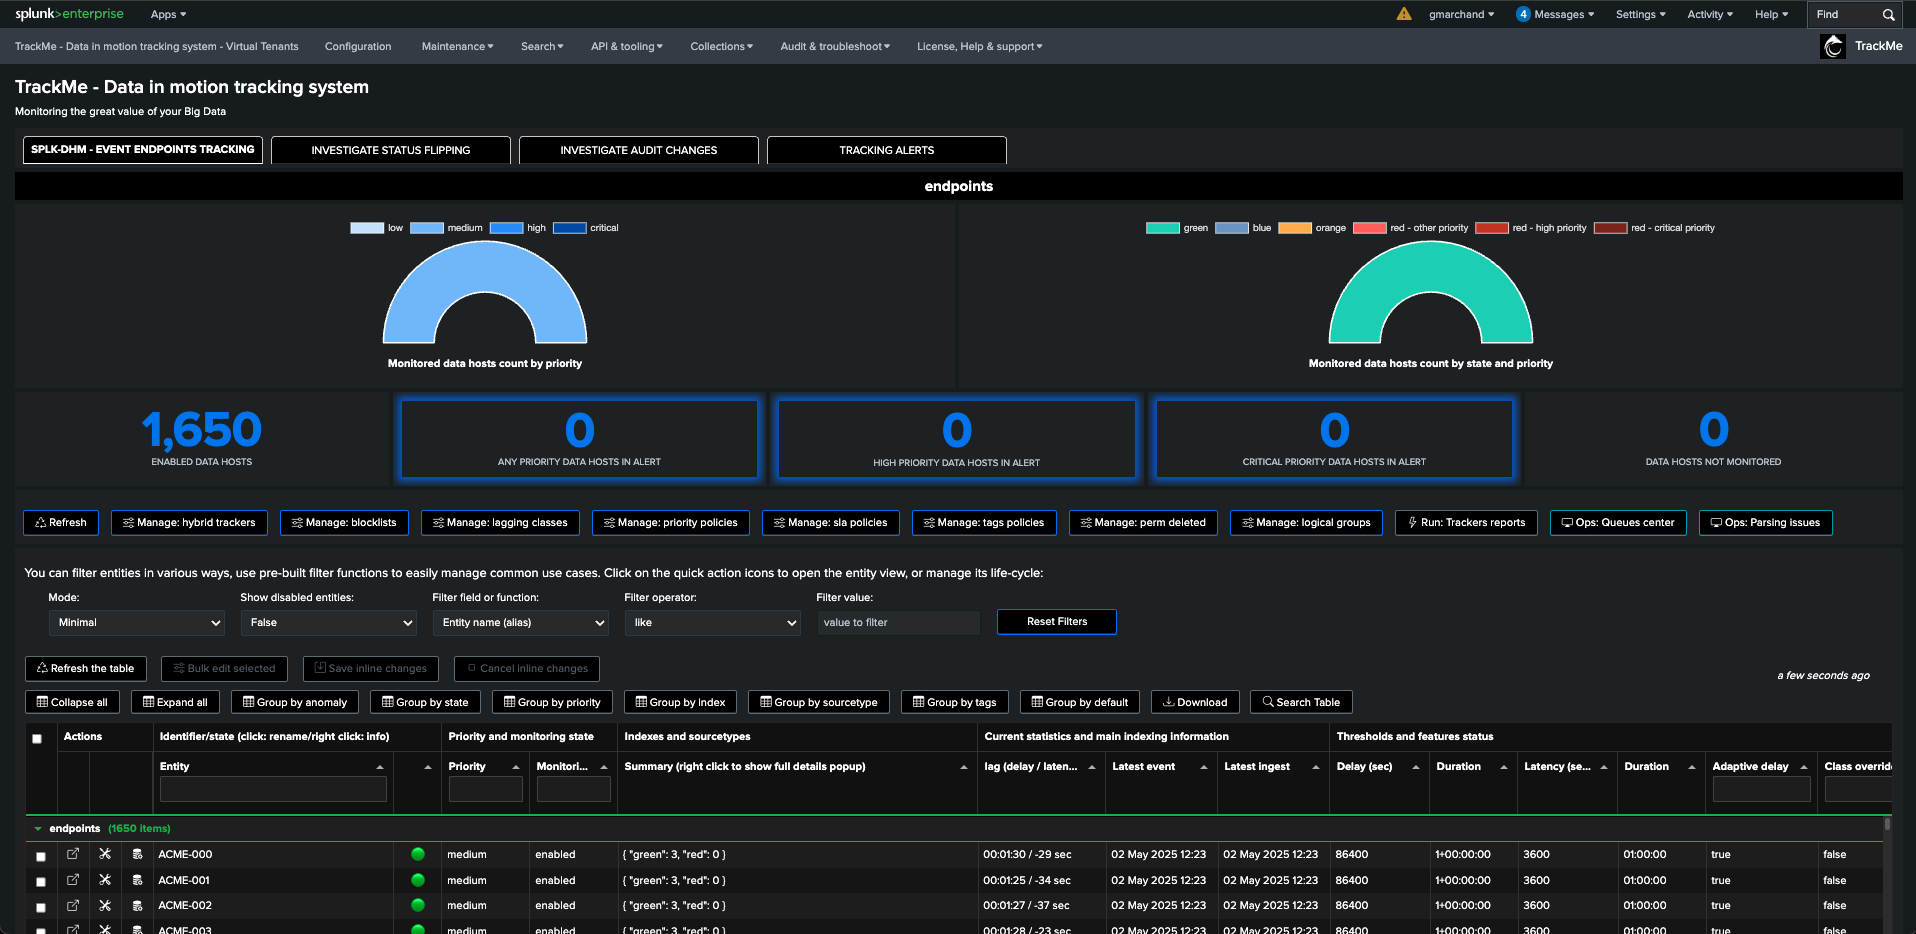Switch to Investigate Status Flipping tab
The width and height of the screenshot is (1916, 934).
click(x=391, y=150)
